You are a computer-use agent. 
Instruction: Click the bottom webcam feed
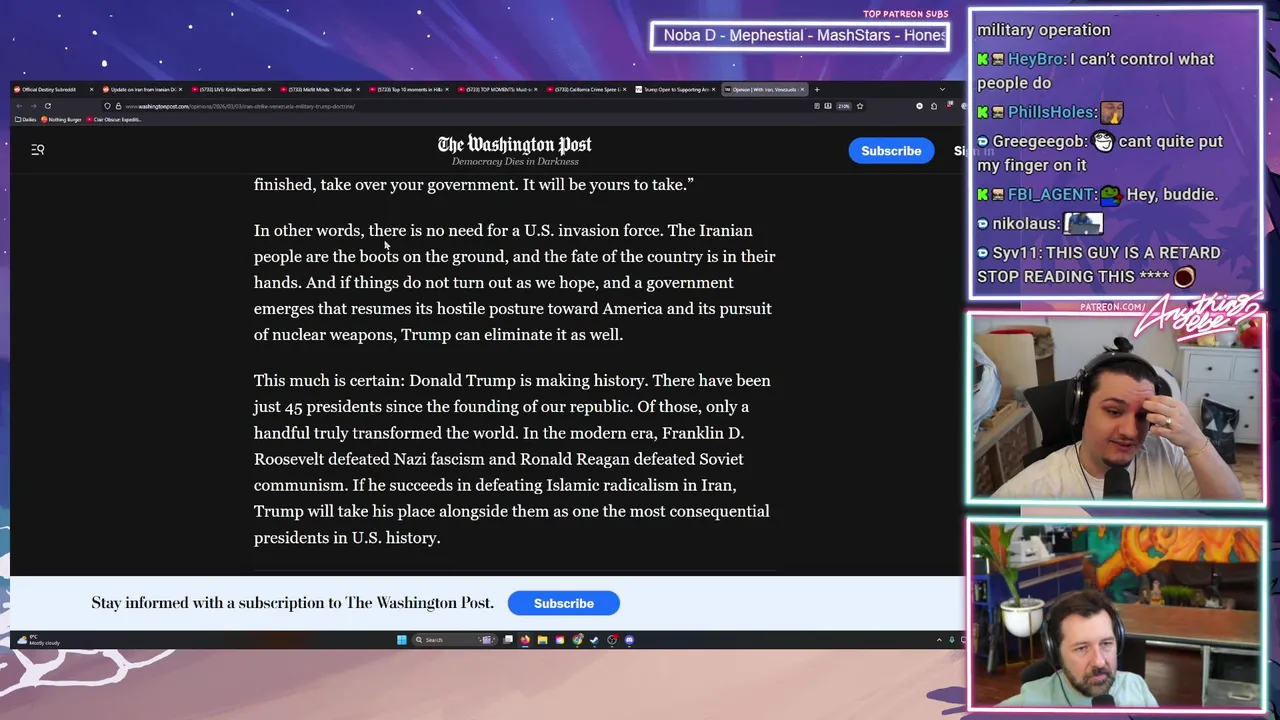coord(1116,615)
